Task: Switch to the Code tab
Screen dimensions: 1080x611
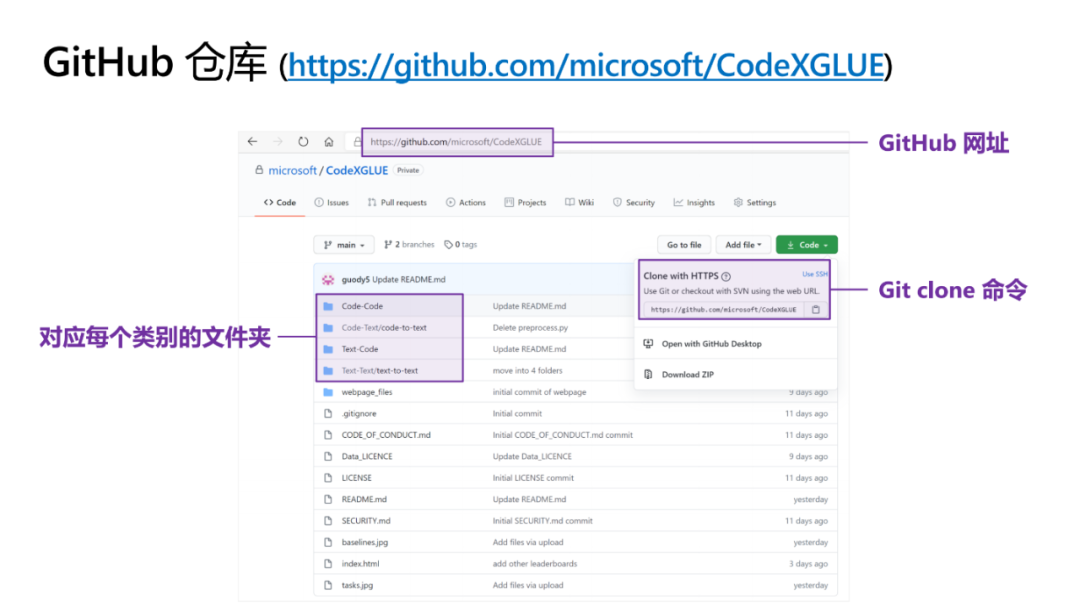Action: (280, 203)
